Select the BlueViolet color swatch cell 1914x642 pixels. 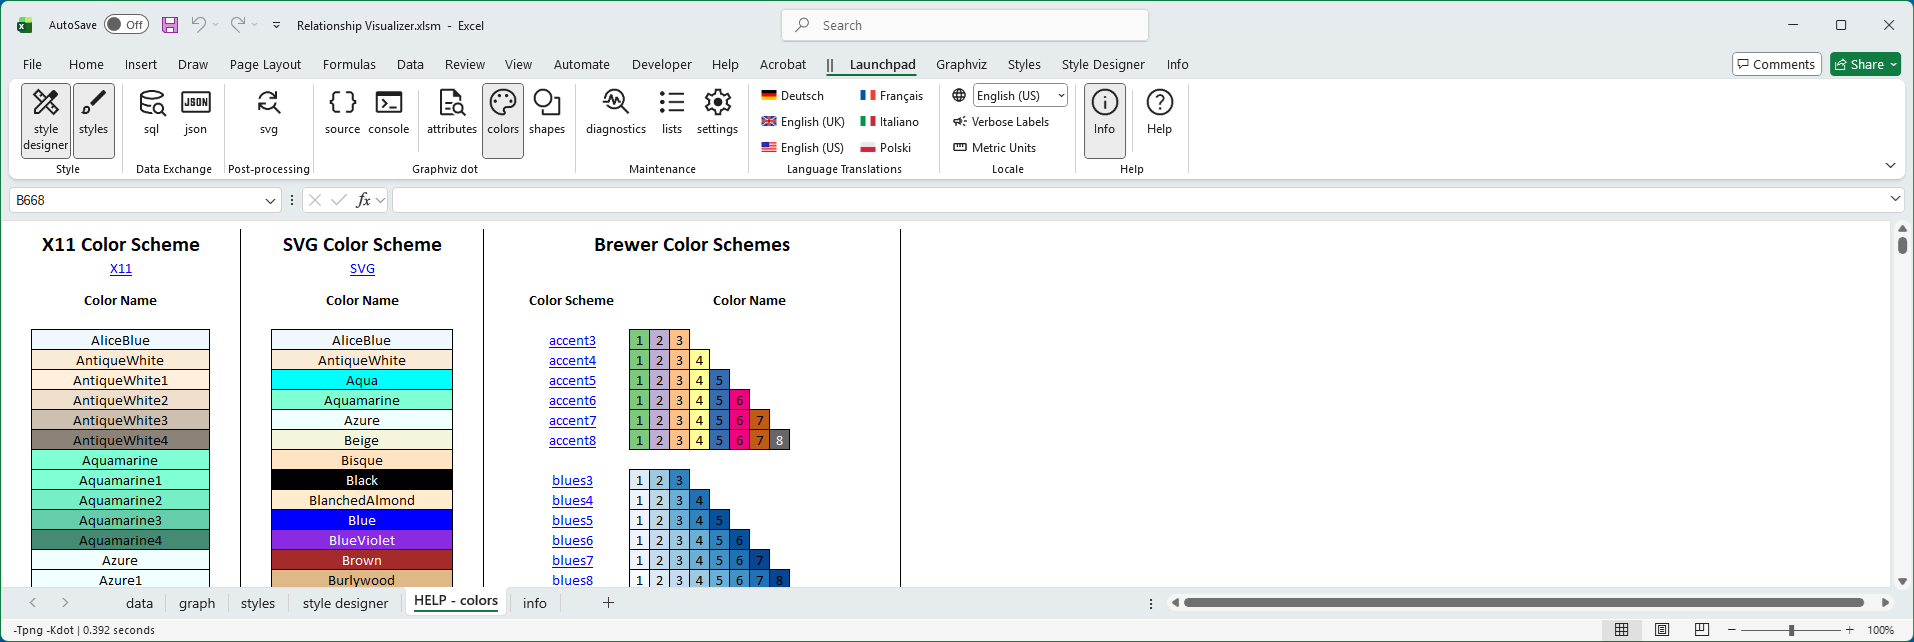(x=362, y=541)
